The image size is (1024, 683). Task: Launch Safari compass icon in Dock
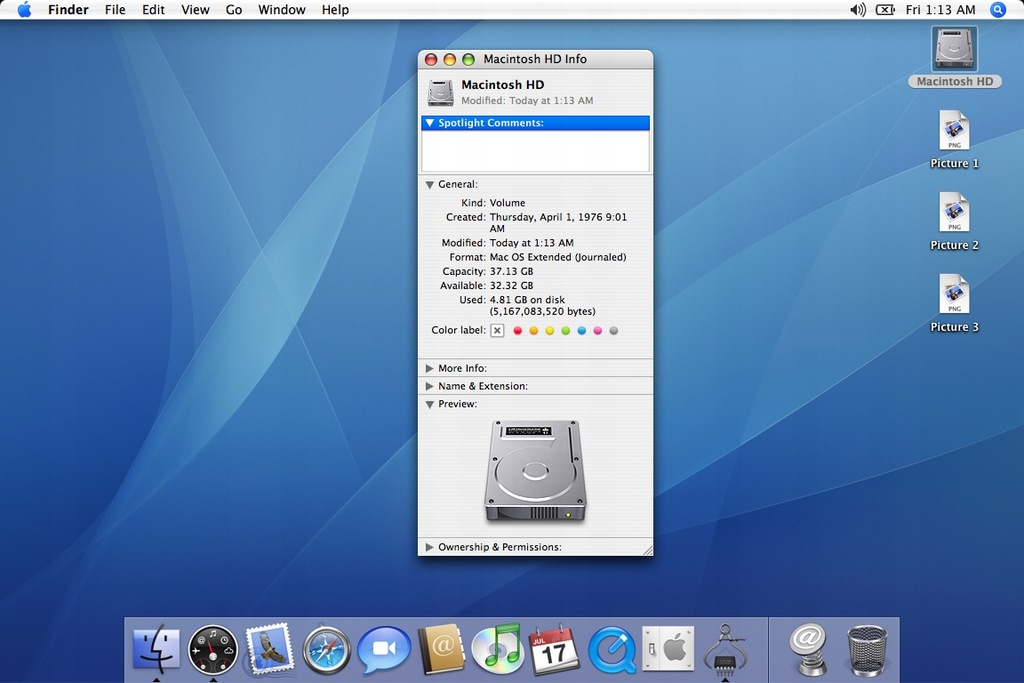click(x=327, y=650)
